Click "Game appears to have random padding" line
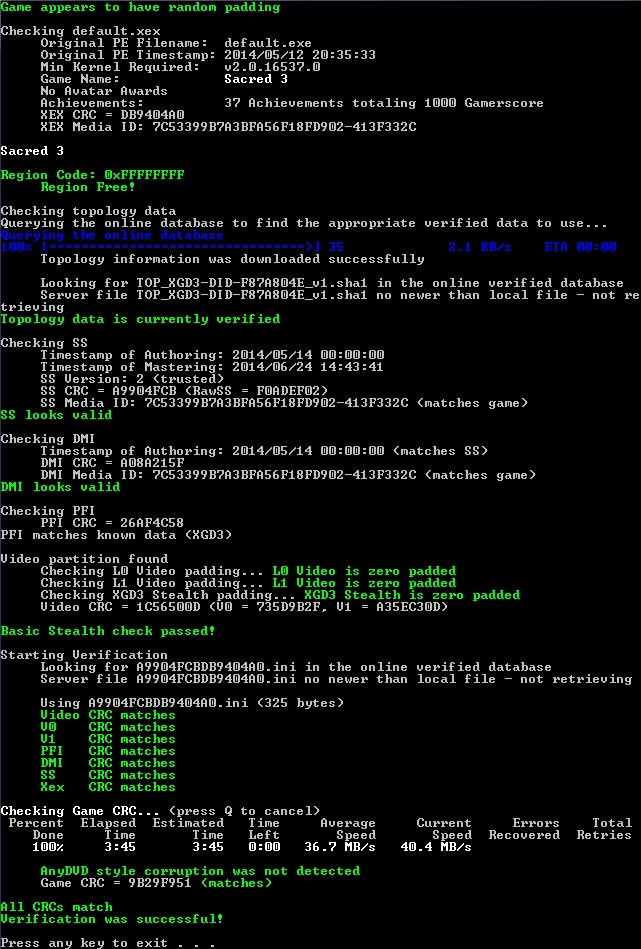This screenshot has height=949, width=641. click(x=140, y=7)
